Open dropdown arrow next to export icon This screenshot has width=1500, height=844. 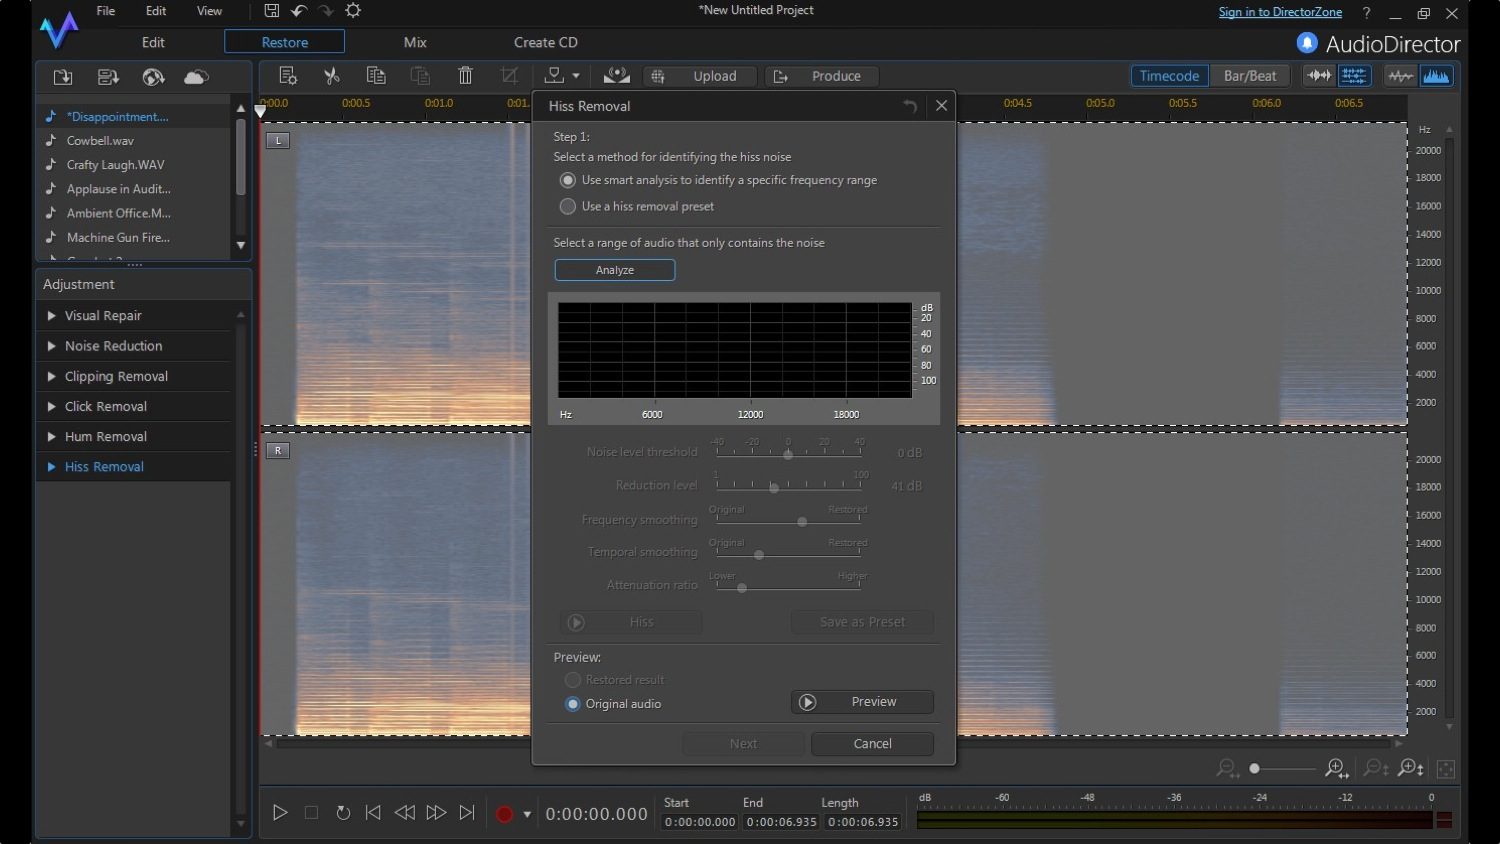[576, 76]
